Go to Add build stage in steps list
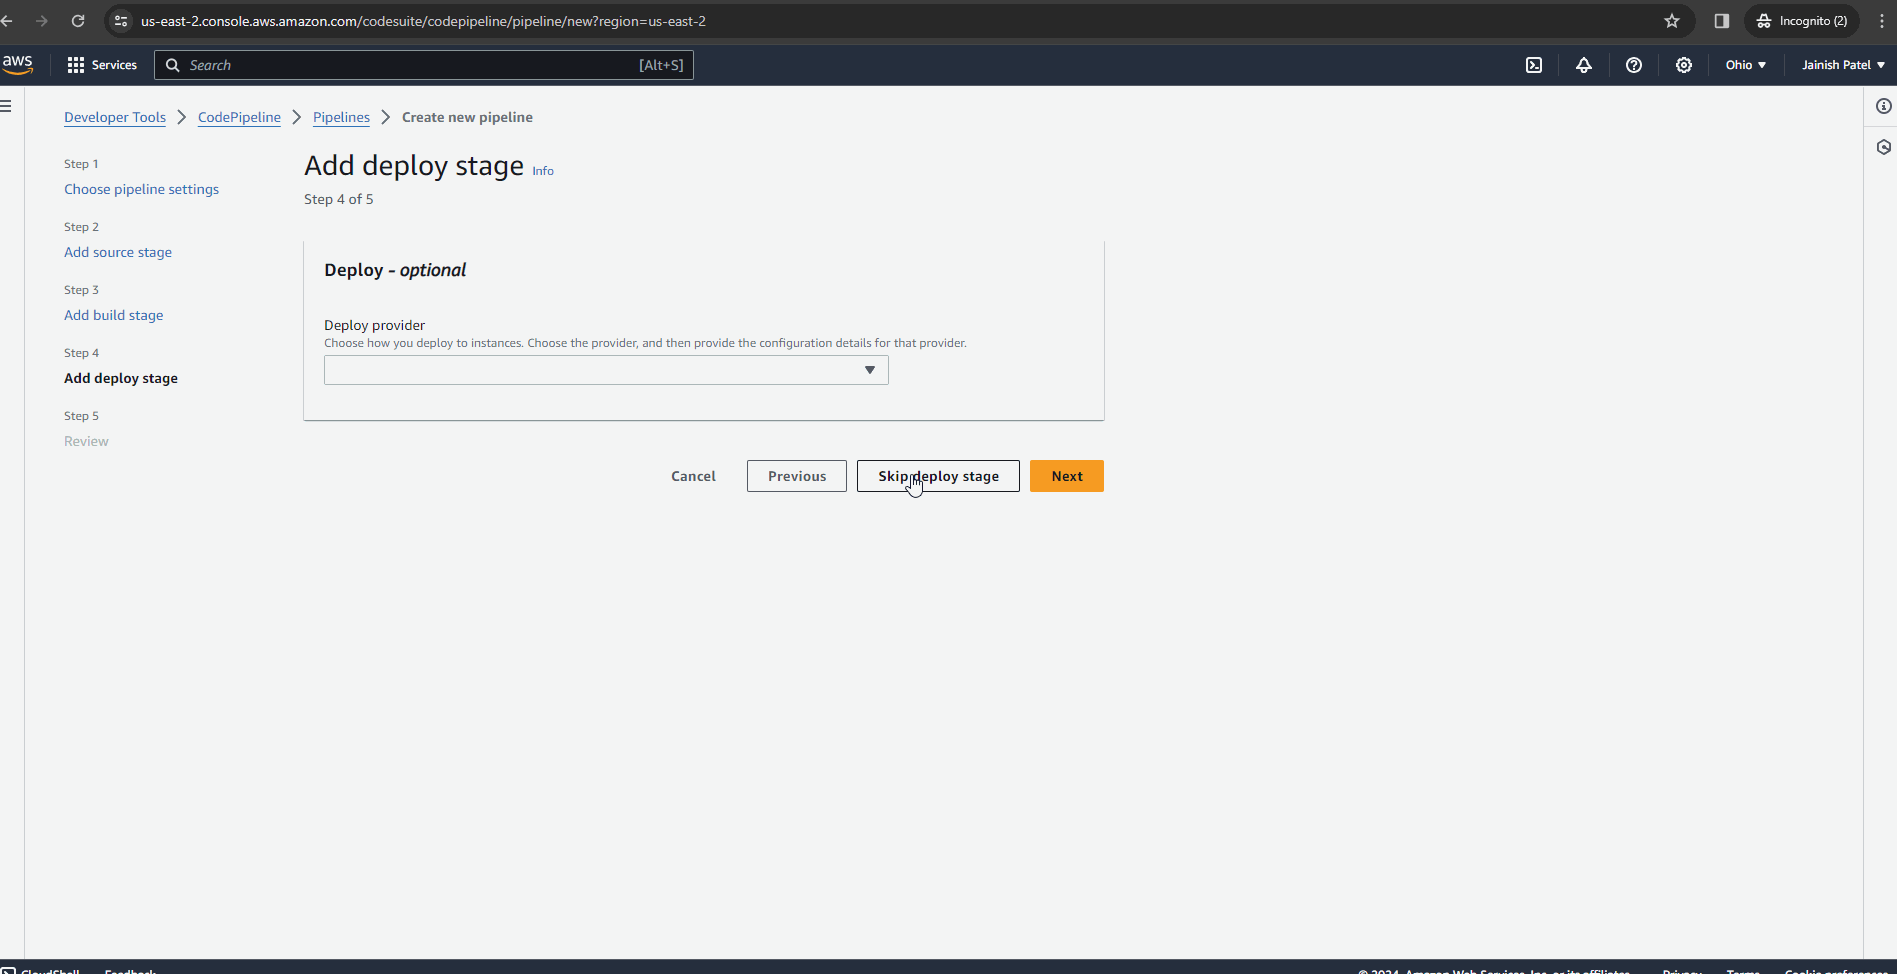Viewport: 1897px width, 974px height. coord(113,314)
